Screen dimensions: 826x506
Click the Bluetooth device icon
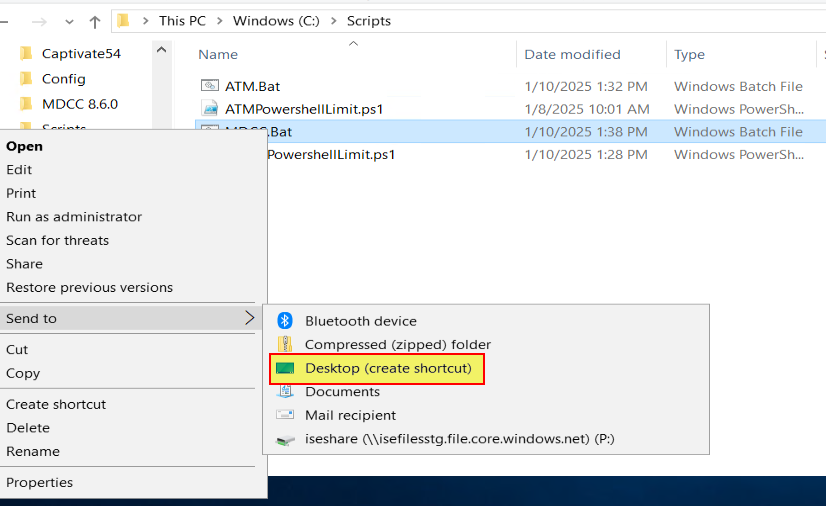[x=285, y=320]
